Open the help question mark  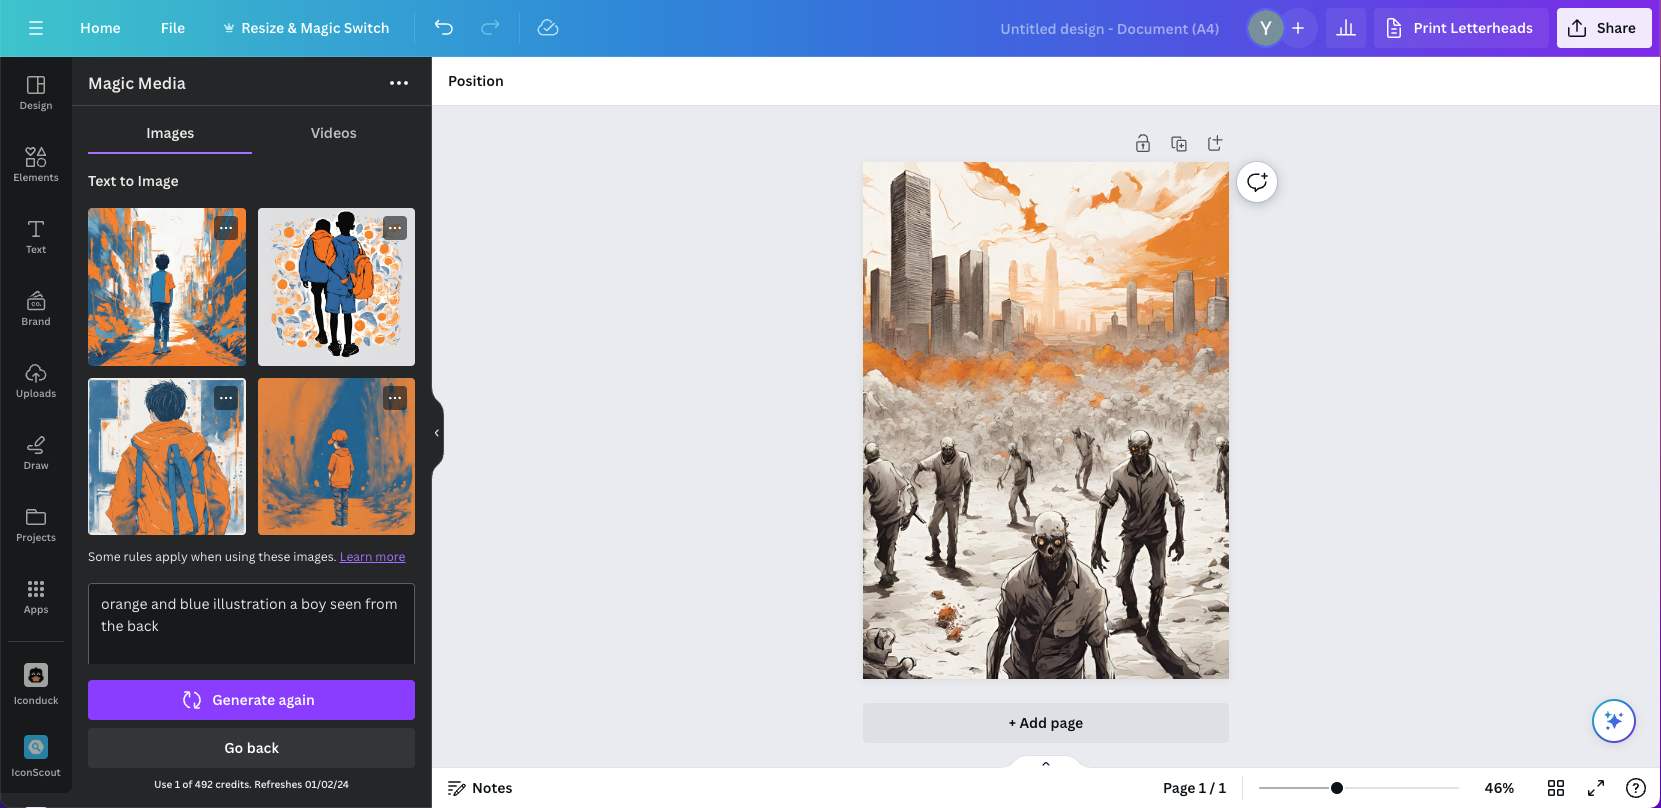(x=1636, y=788)
